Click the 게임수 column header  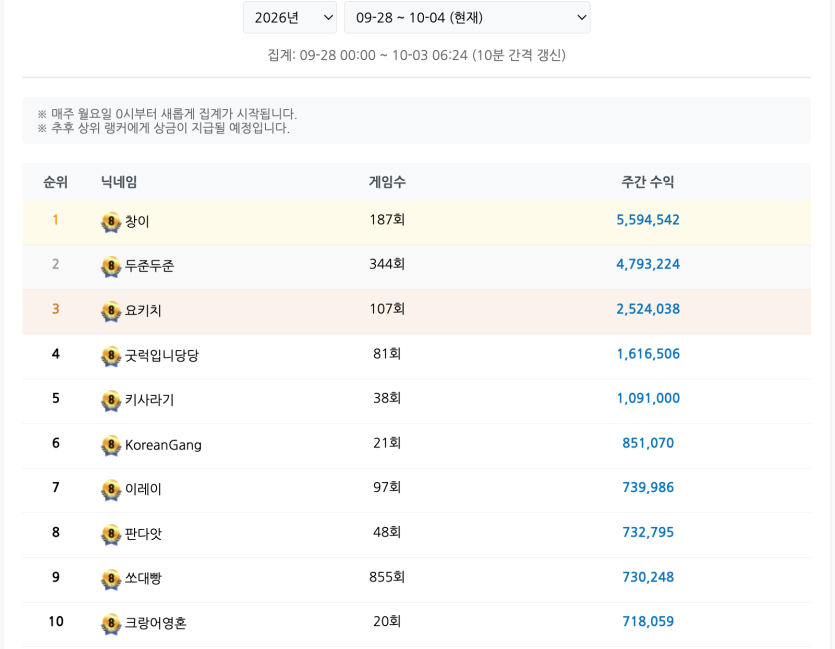387,182
